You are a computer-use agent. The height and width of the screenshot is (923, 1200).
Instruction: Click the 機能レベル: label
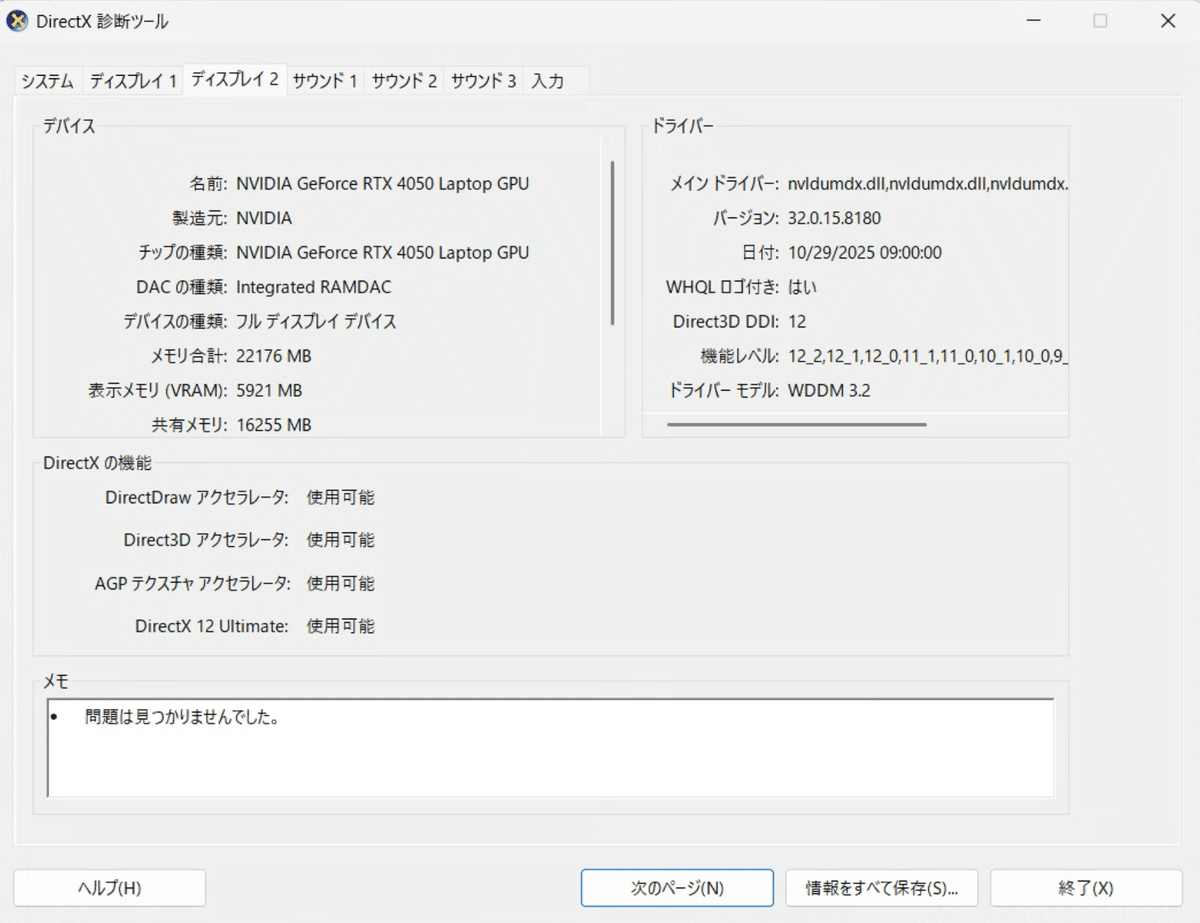coord(741,356)
